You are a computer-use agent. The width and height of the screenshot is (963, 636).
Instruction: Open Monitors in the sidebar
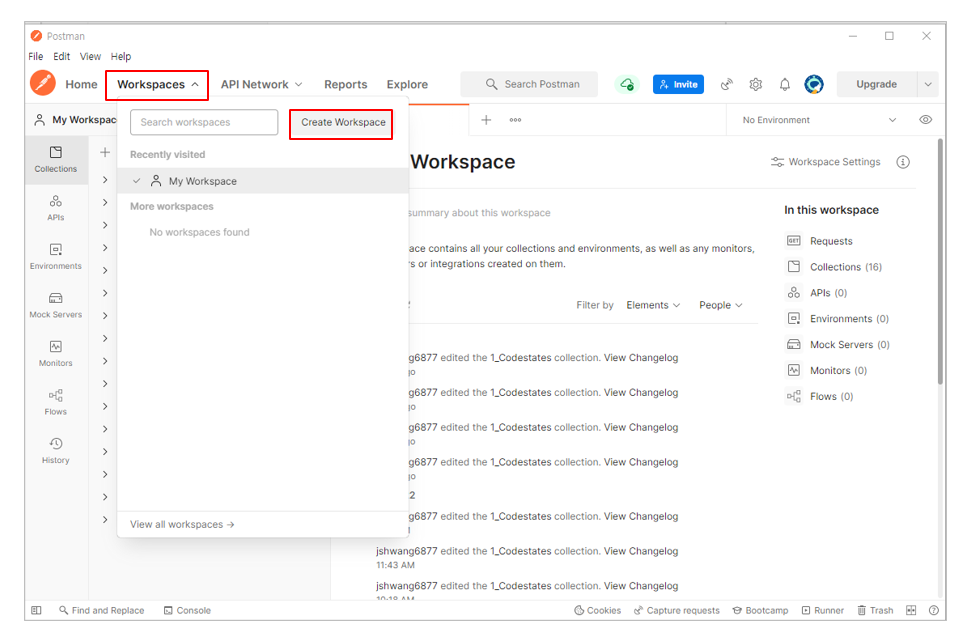(x=56, y=354)
